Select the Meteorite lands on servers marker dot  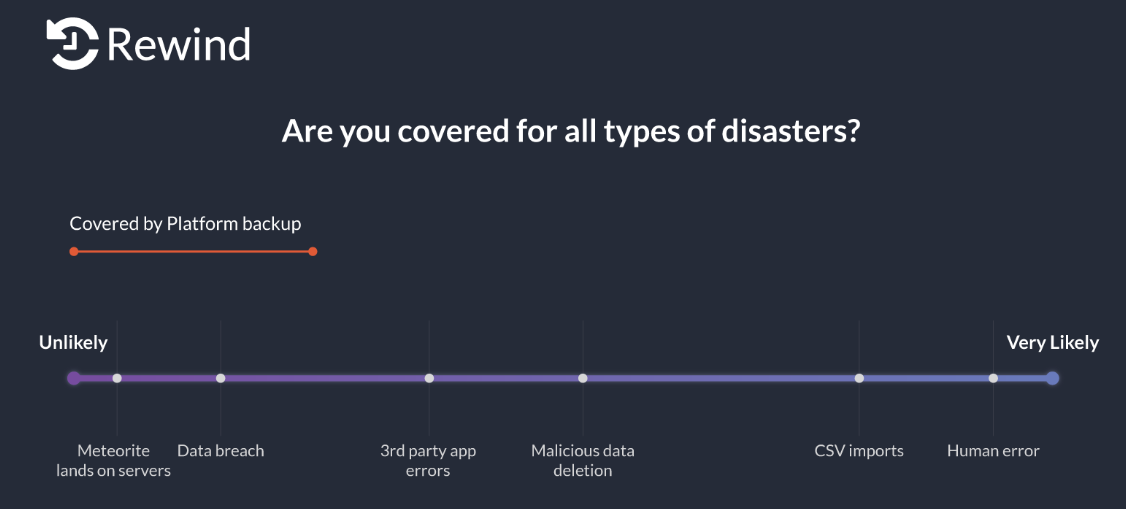click(117, 378)
